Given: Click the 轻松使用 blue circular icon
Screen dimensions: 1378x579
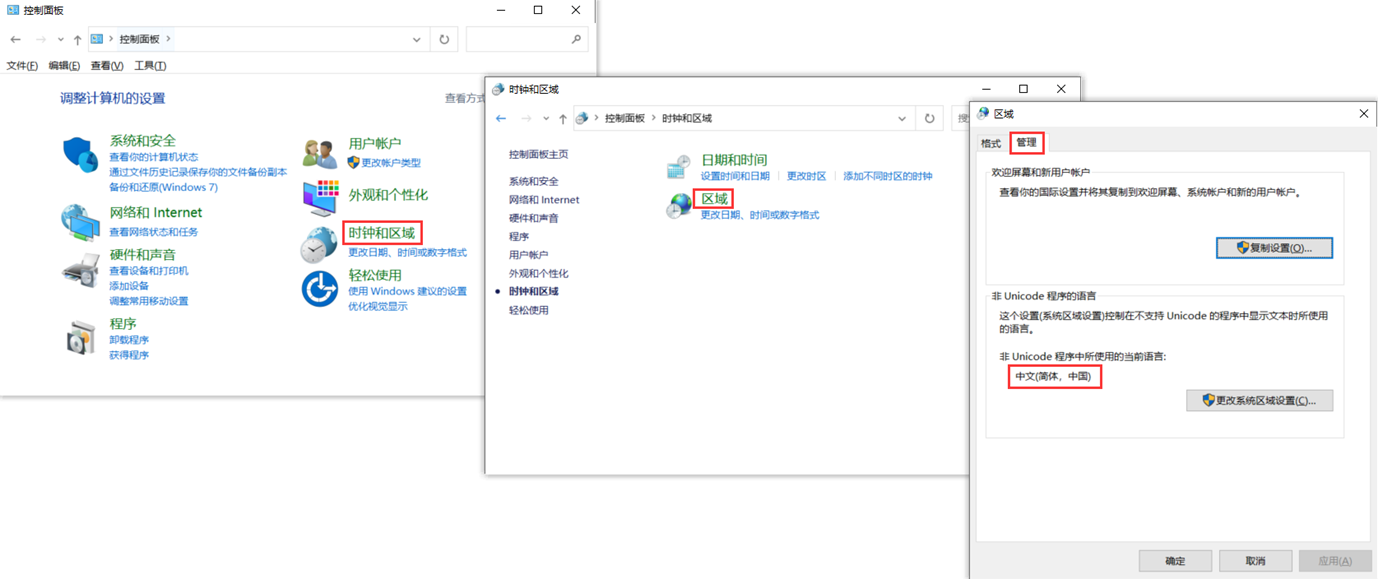Looking at the screenshot, I should (320, 289).
